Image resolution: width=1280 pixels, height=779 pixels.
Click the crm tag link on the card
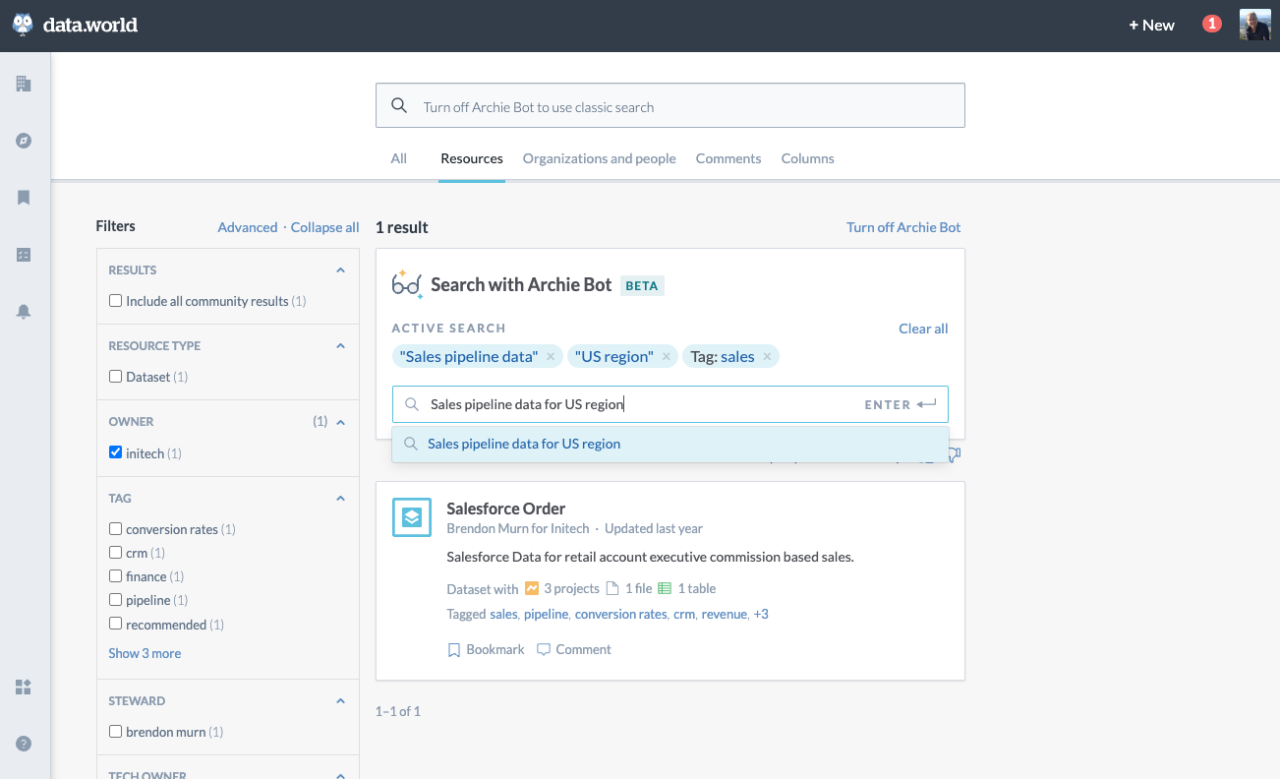[684, 614]
